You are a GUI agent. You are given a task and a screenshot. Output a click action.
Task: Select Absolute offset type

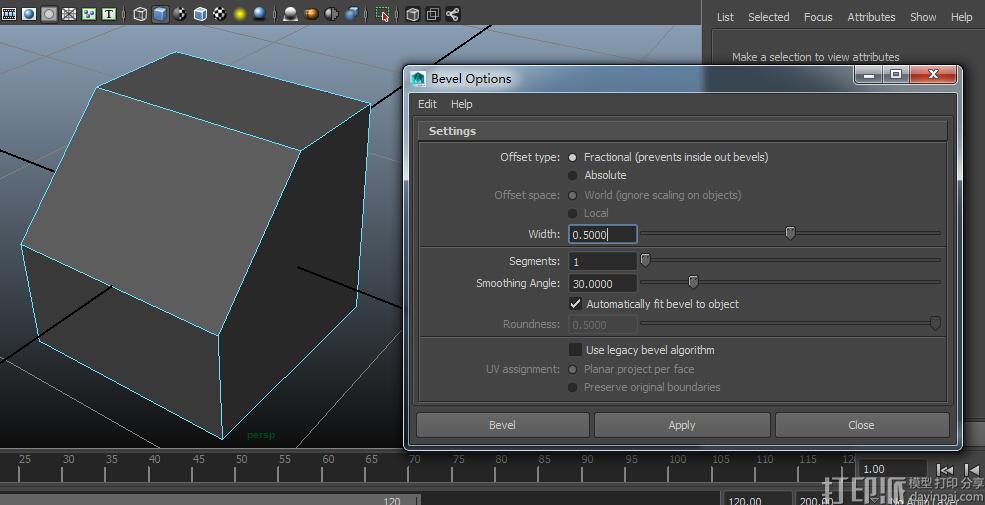point(572,175)
